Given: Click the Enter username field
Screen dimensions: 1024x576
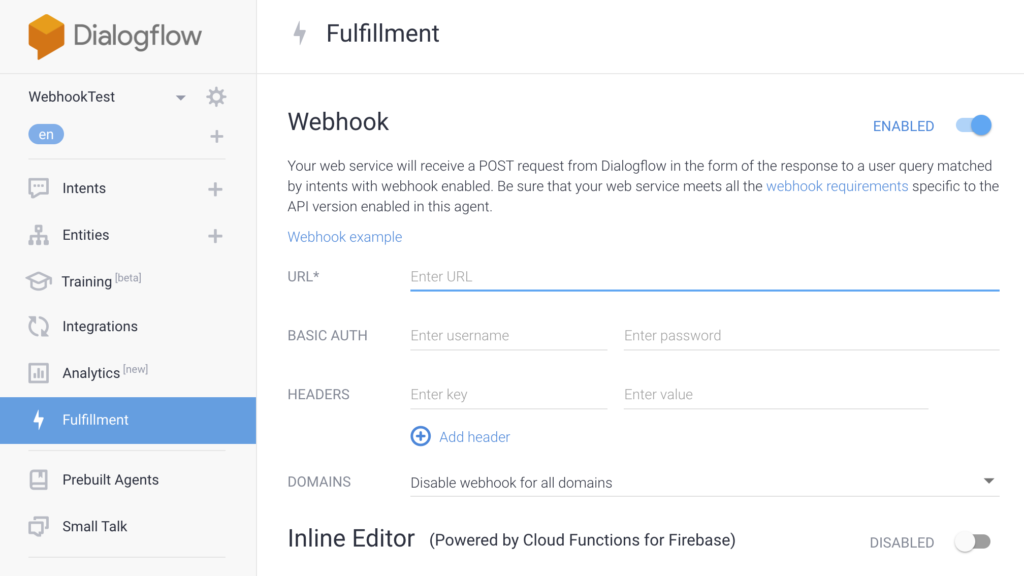Looking at the screenshot, I should click(508, 336).
